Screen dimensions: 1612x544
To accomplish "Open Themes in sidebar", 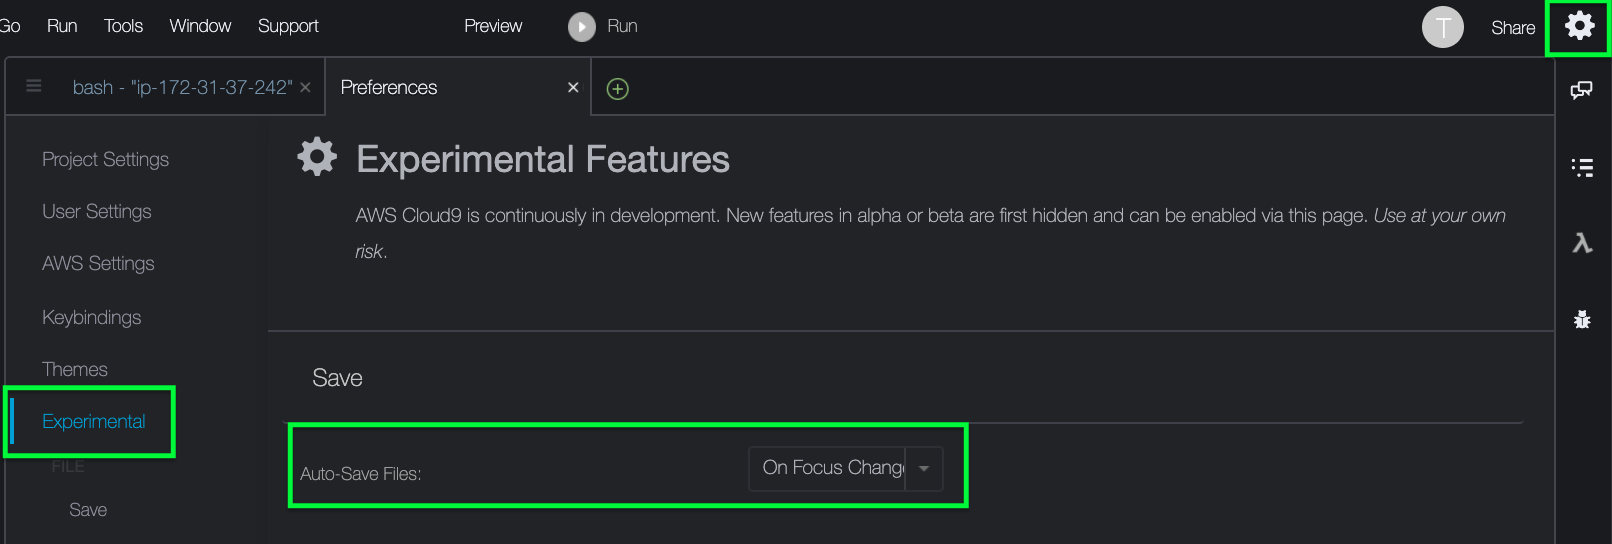I will click(74, 370).
